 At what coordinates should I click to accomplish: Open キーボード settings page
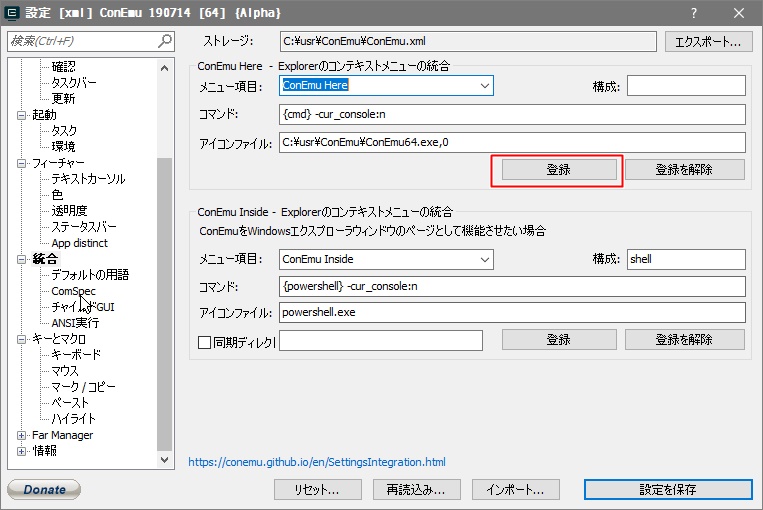click(x=76, y=355)
